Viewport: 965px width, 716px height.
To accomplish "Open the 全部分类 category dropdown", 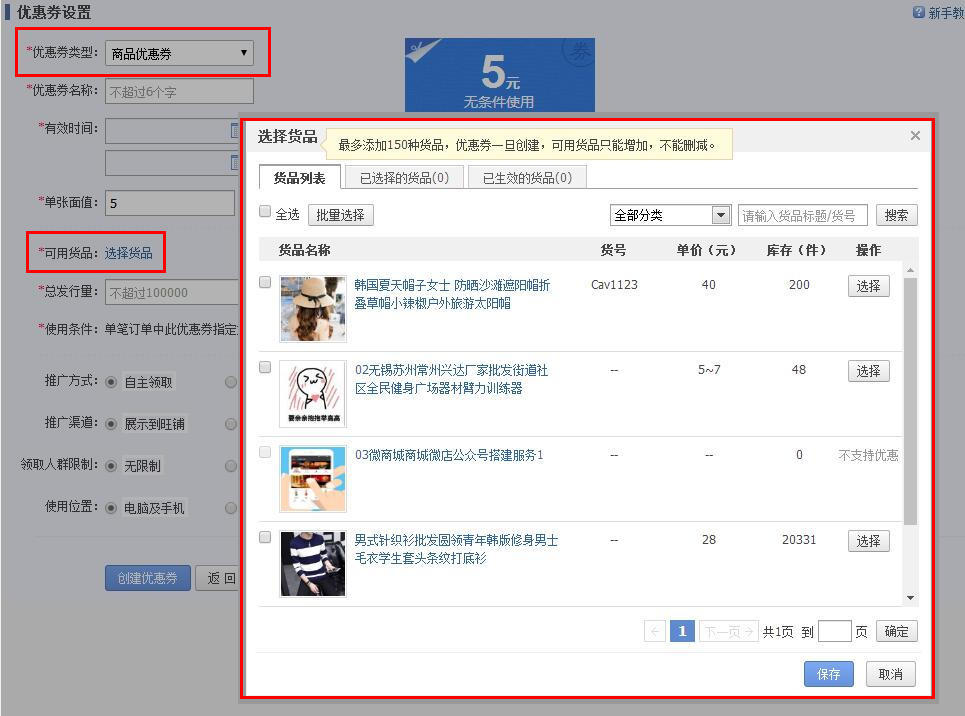I will [x=670, y=215].
